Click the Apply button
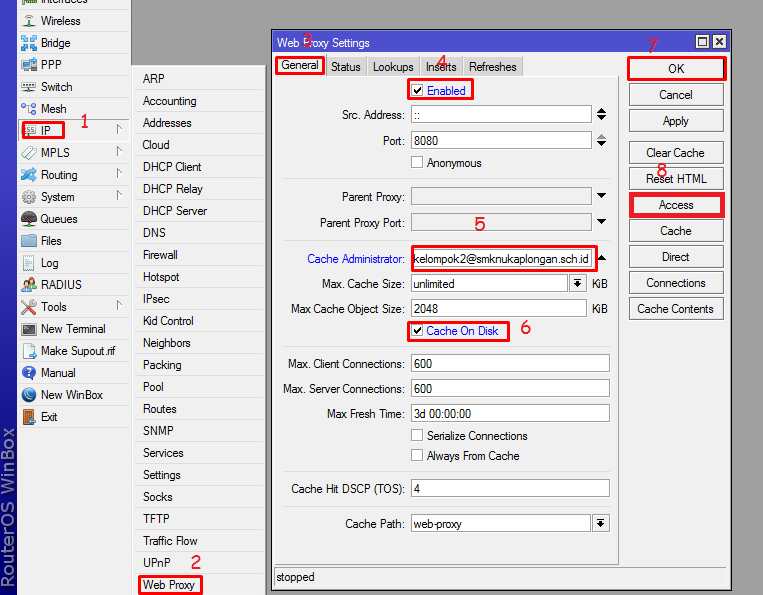 pyautogui.click(x=676, y=121)
